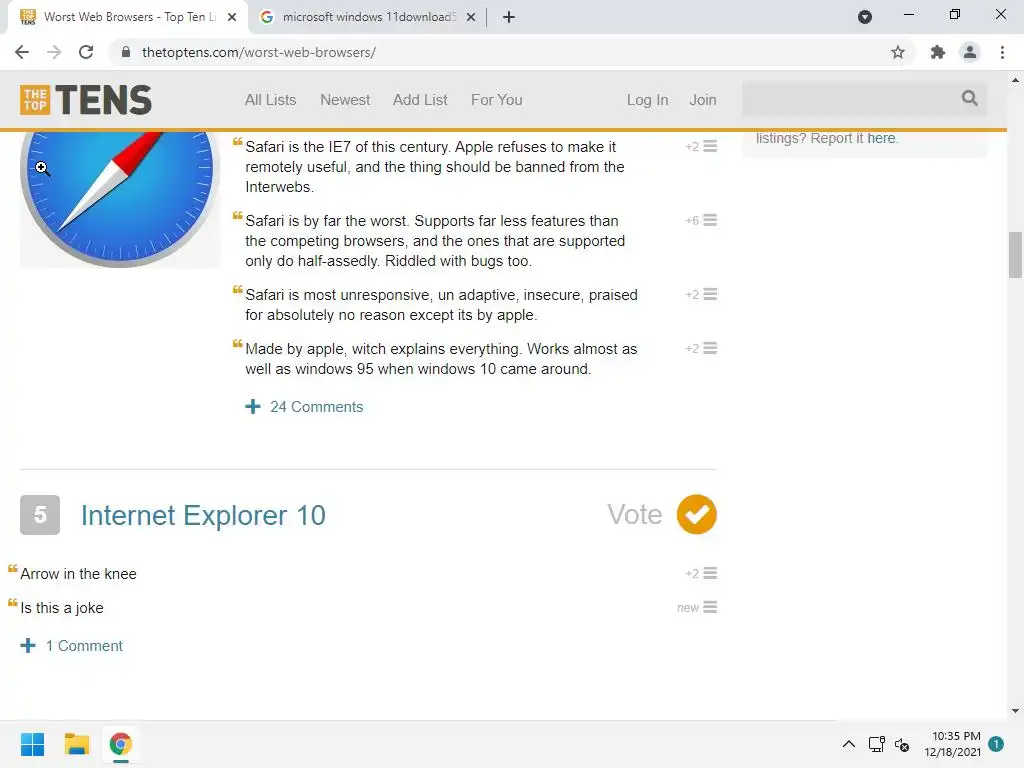Close the Worst Web Browsers tab
This screenshot has height=768, width=1024.
tap(232, 17)
